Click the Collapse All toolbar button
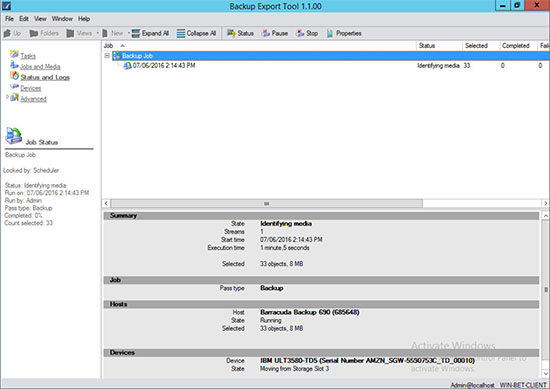This screenshot has width=550, height=389. point(196,33)
